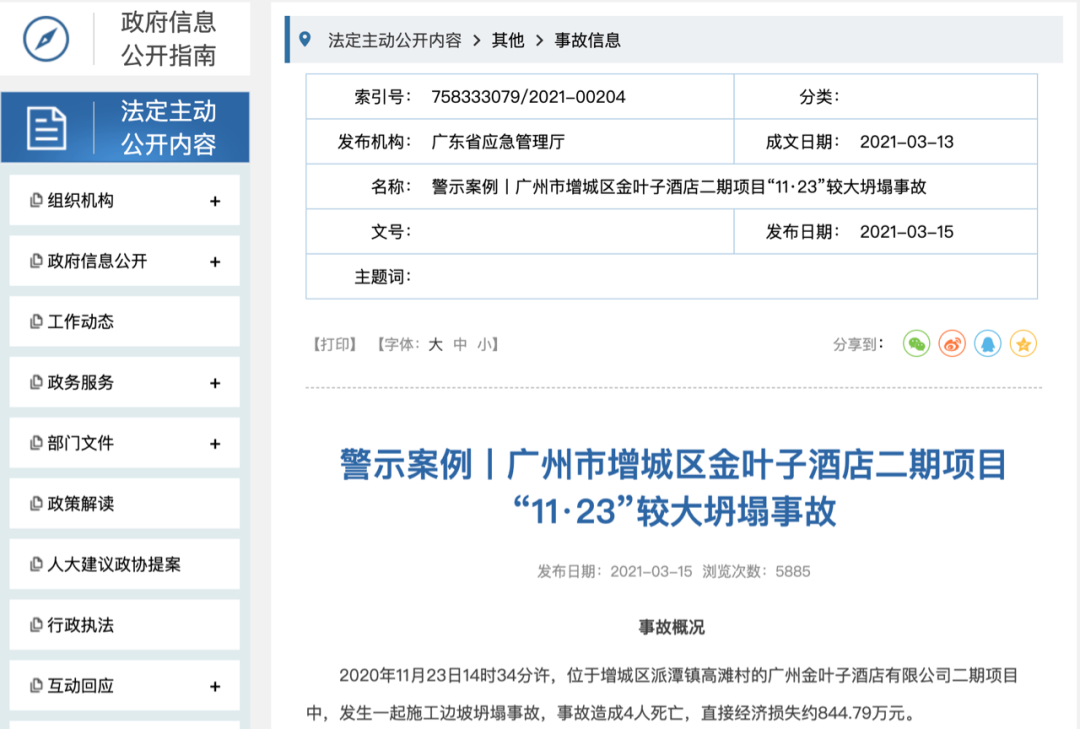This screenshot has width=1080, height=729.
Task: Go to 事故信息 in the breadcrumb
Action: tap(588, 41)
